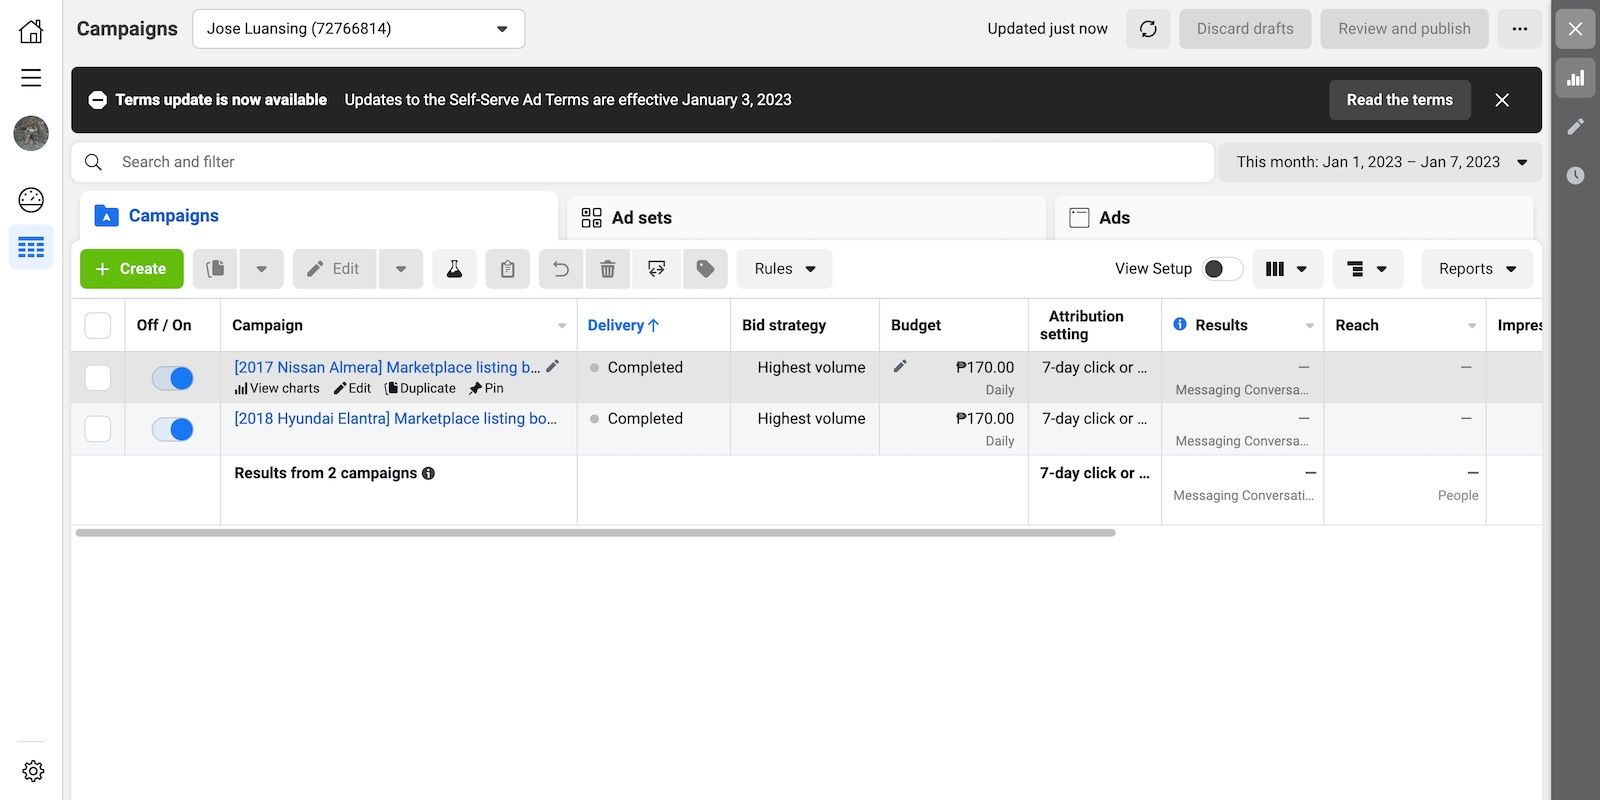This screenshot has height=800, width=1600.
Task: Click the trash delete icon in toolbar
Action: 607,269
